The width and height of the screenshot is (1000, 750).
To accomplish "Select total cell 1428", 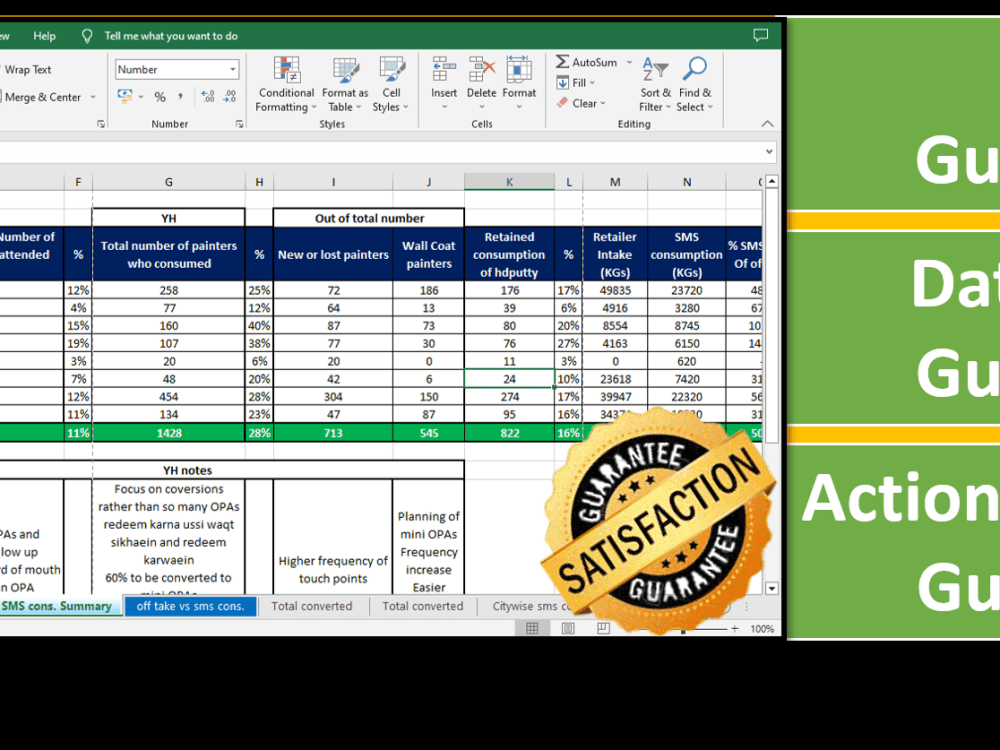I will coord(169,433).
